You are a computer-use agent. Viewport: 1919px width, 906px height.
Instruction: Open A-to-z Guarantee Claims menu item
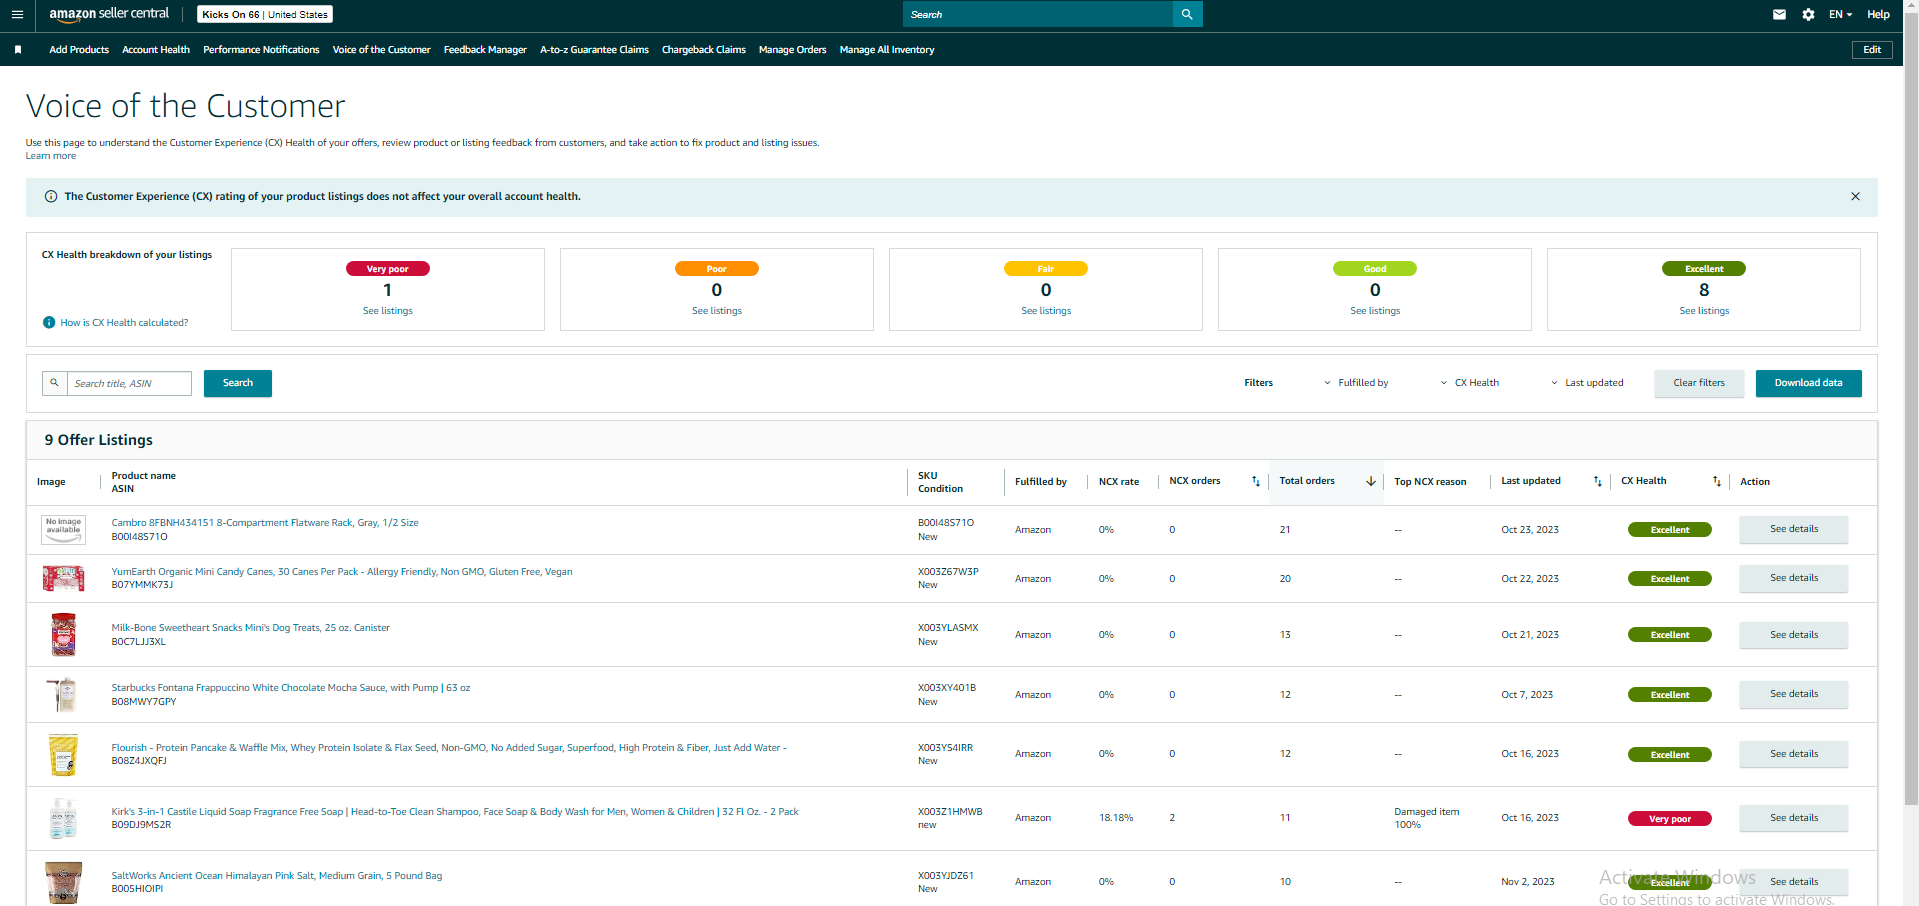pos(594,50)
